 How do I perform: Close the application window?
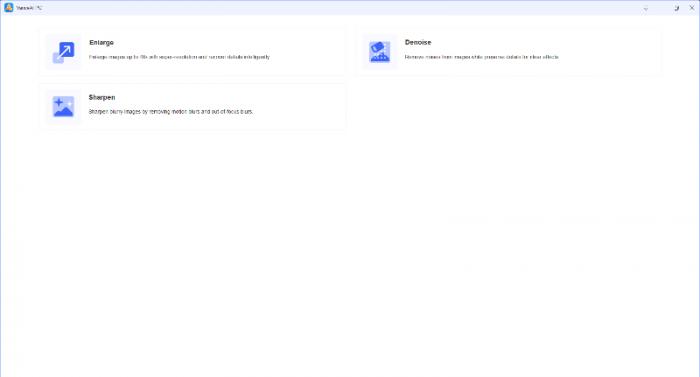coord(692,8)
